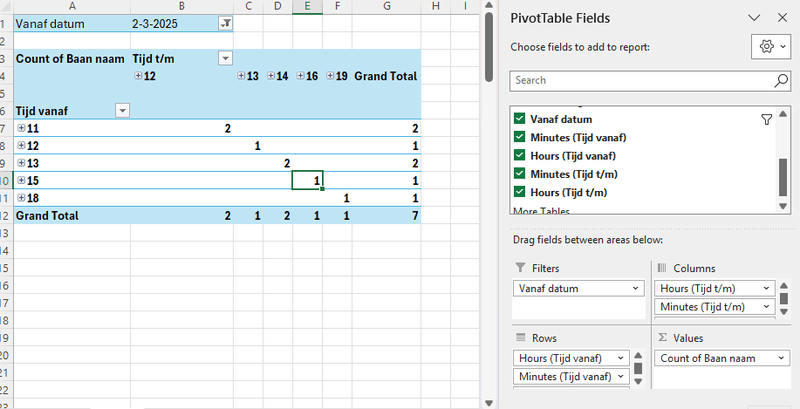Click the More Tables link
The image size is (800, 409).
541,211
